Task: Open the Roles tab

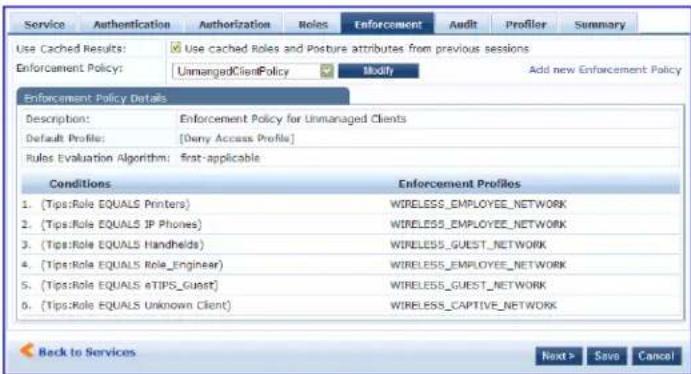Action: click(x=313, y=25)
